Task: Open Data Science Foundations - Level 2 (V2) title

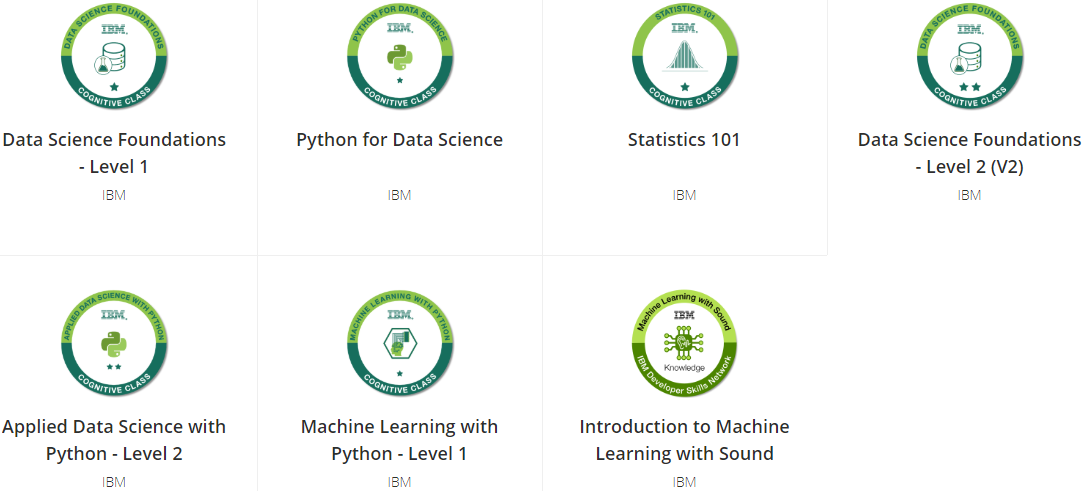Action: click(970, 153)
